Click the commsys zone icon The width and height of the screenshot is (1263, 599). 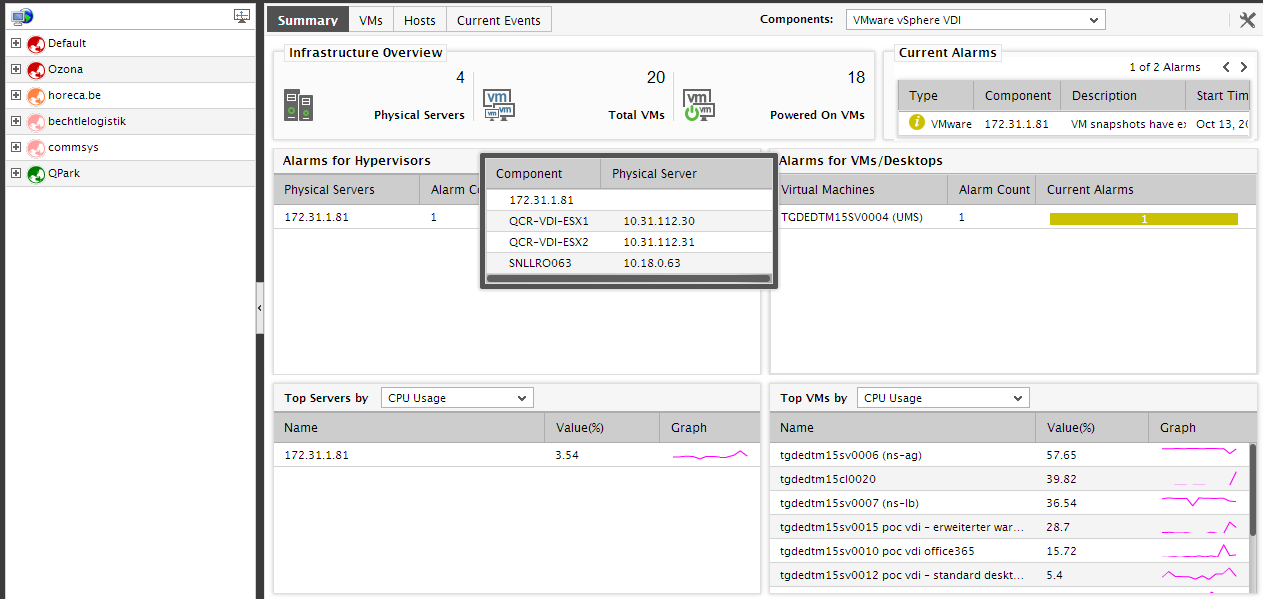click(x=36, y=148)
